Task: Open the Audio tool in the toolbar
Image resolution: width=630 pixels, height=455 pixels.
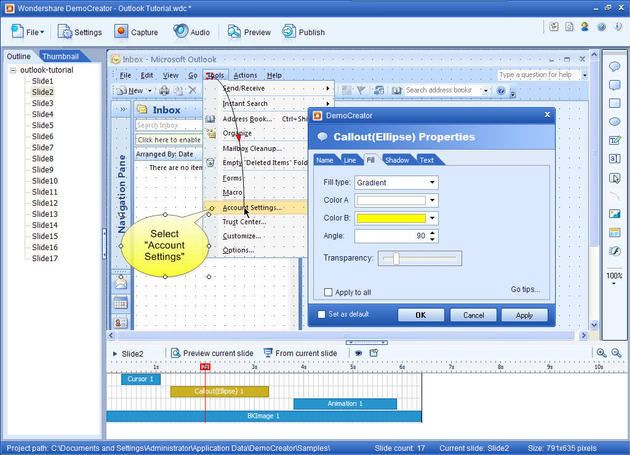Action: [191, 32]
